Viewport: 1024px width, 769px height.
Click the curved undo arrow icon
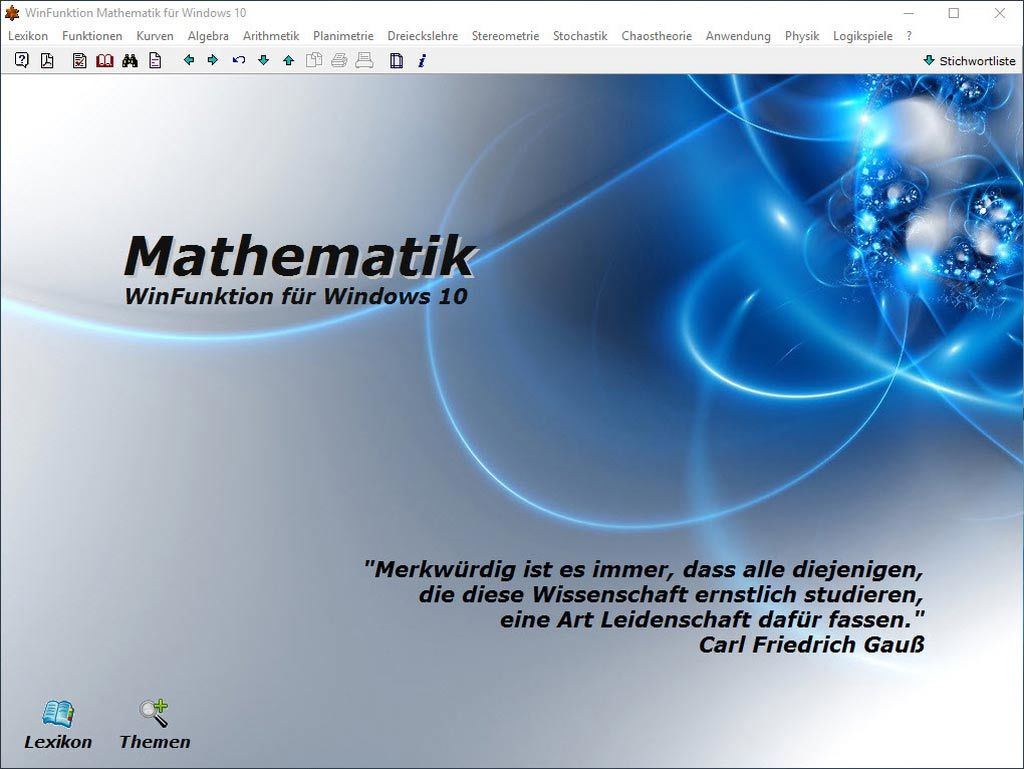[238, 60]
